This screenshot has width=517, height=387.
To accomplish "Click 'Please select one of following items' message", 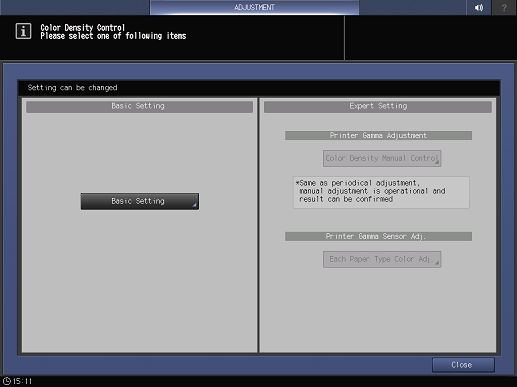I will tap(113, 36).
